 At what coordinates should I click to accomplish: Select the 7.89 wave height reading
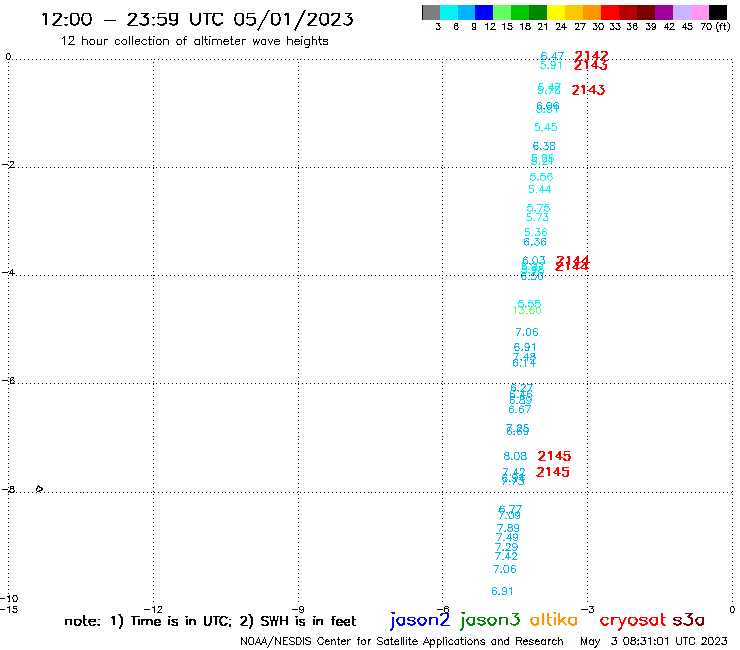508,528
